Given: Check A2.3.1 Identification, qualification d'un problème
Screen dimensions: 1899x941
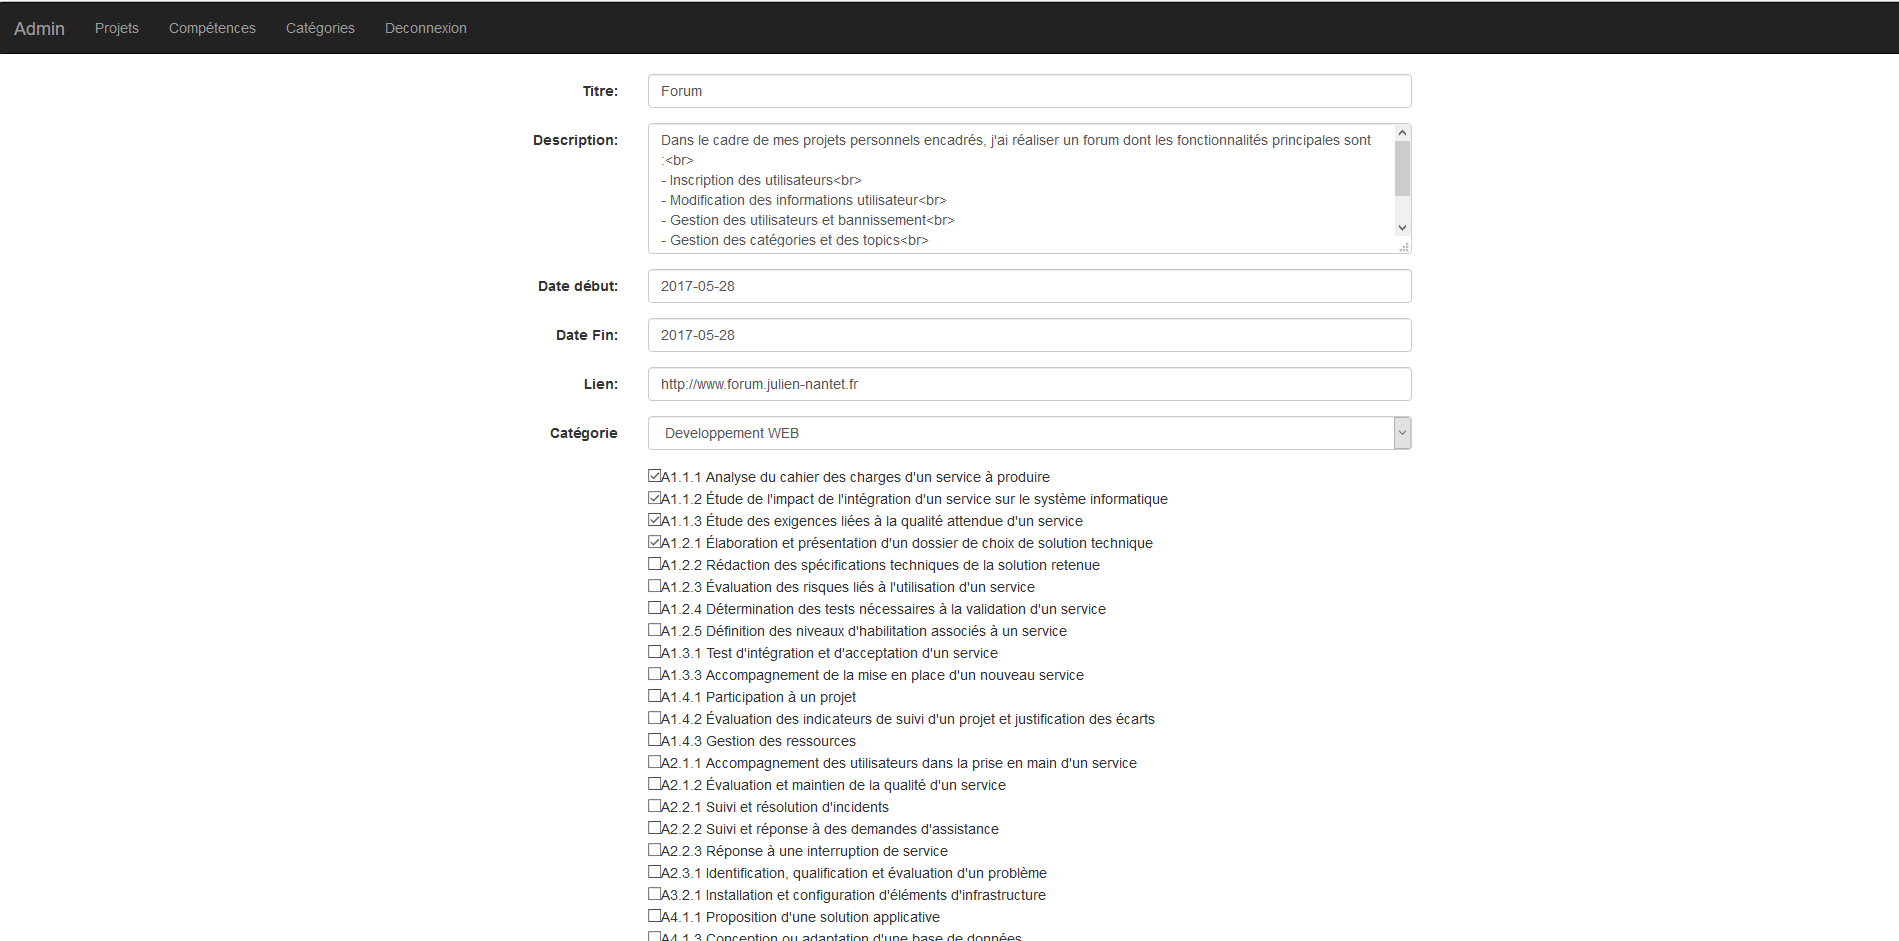Looking at the screenshot, I should (654, 872).
